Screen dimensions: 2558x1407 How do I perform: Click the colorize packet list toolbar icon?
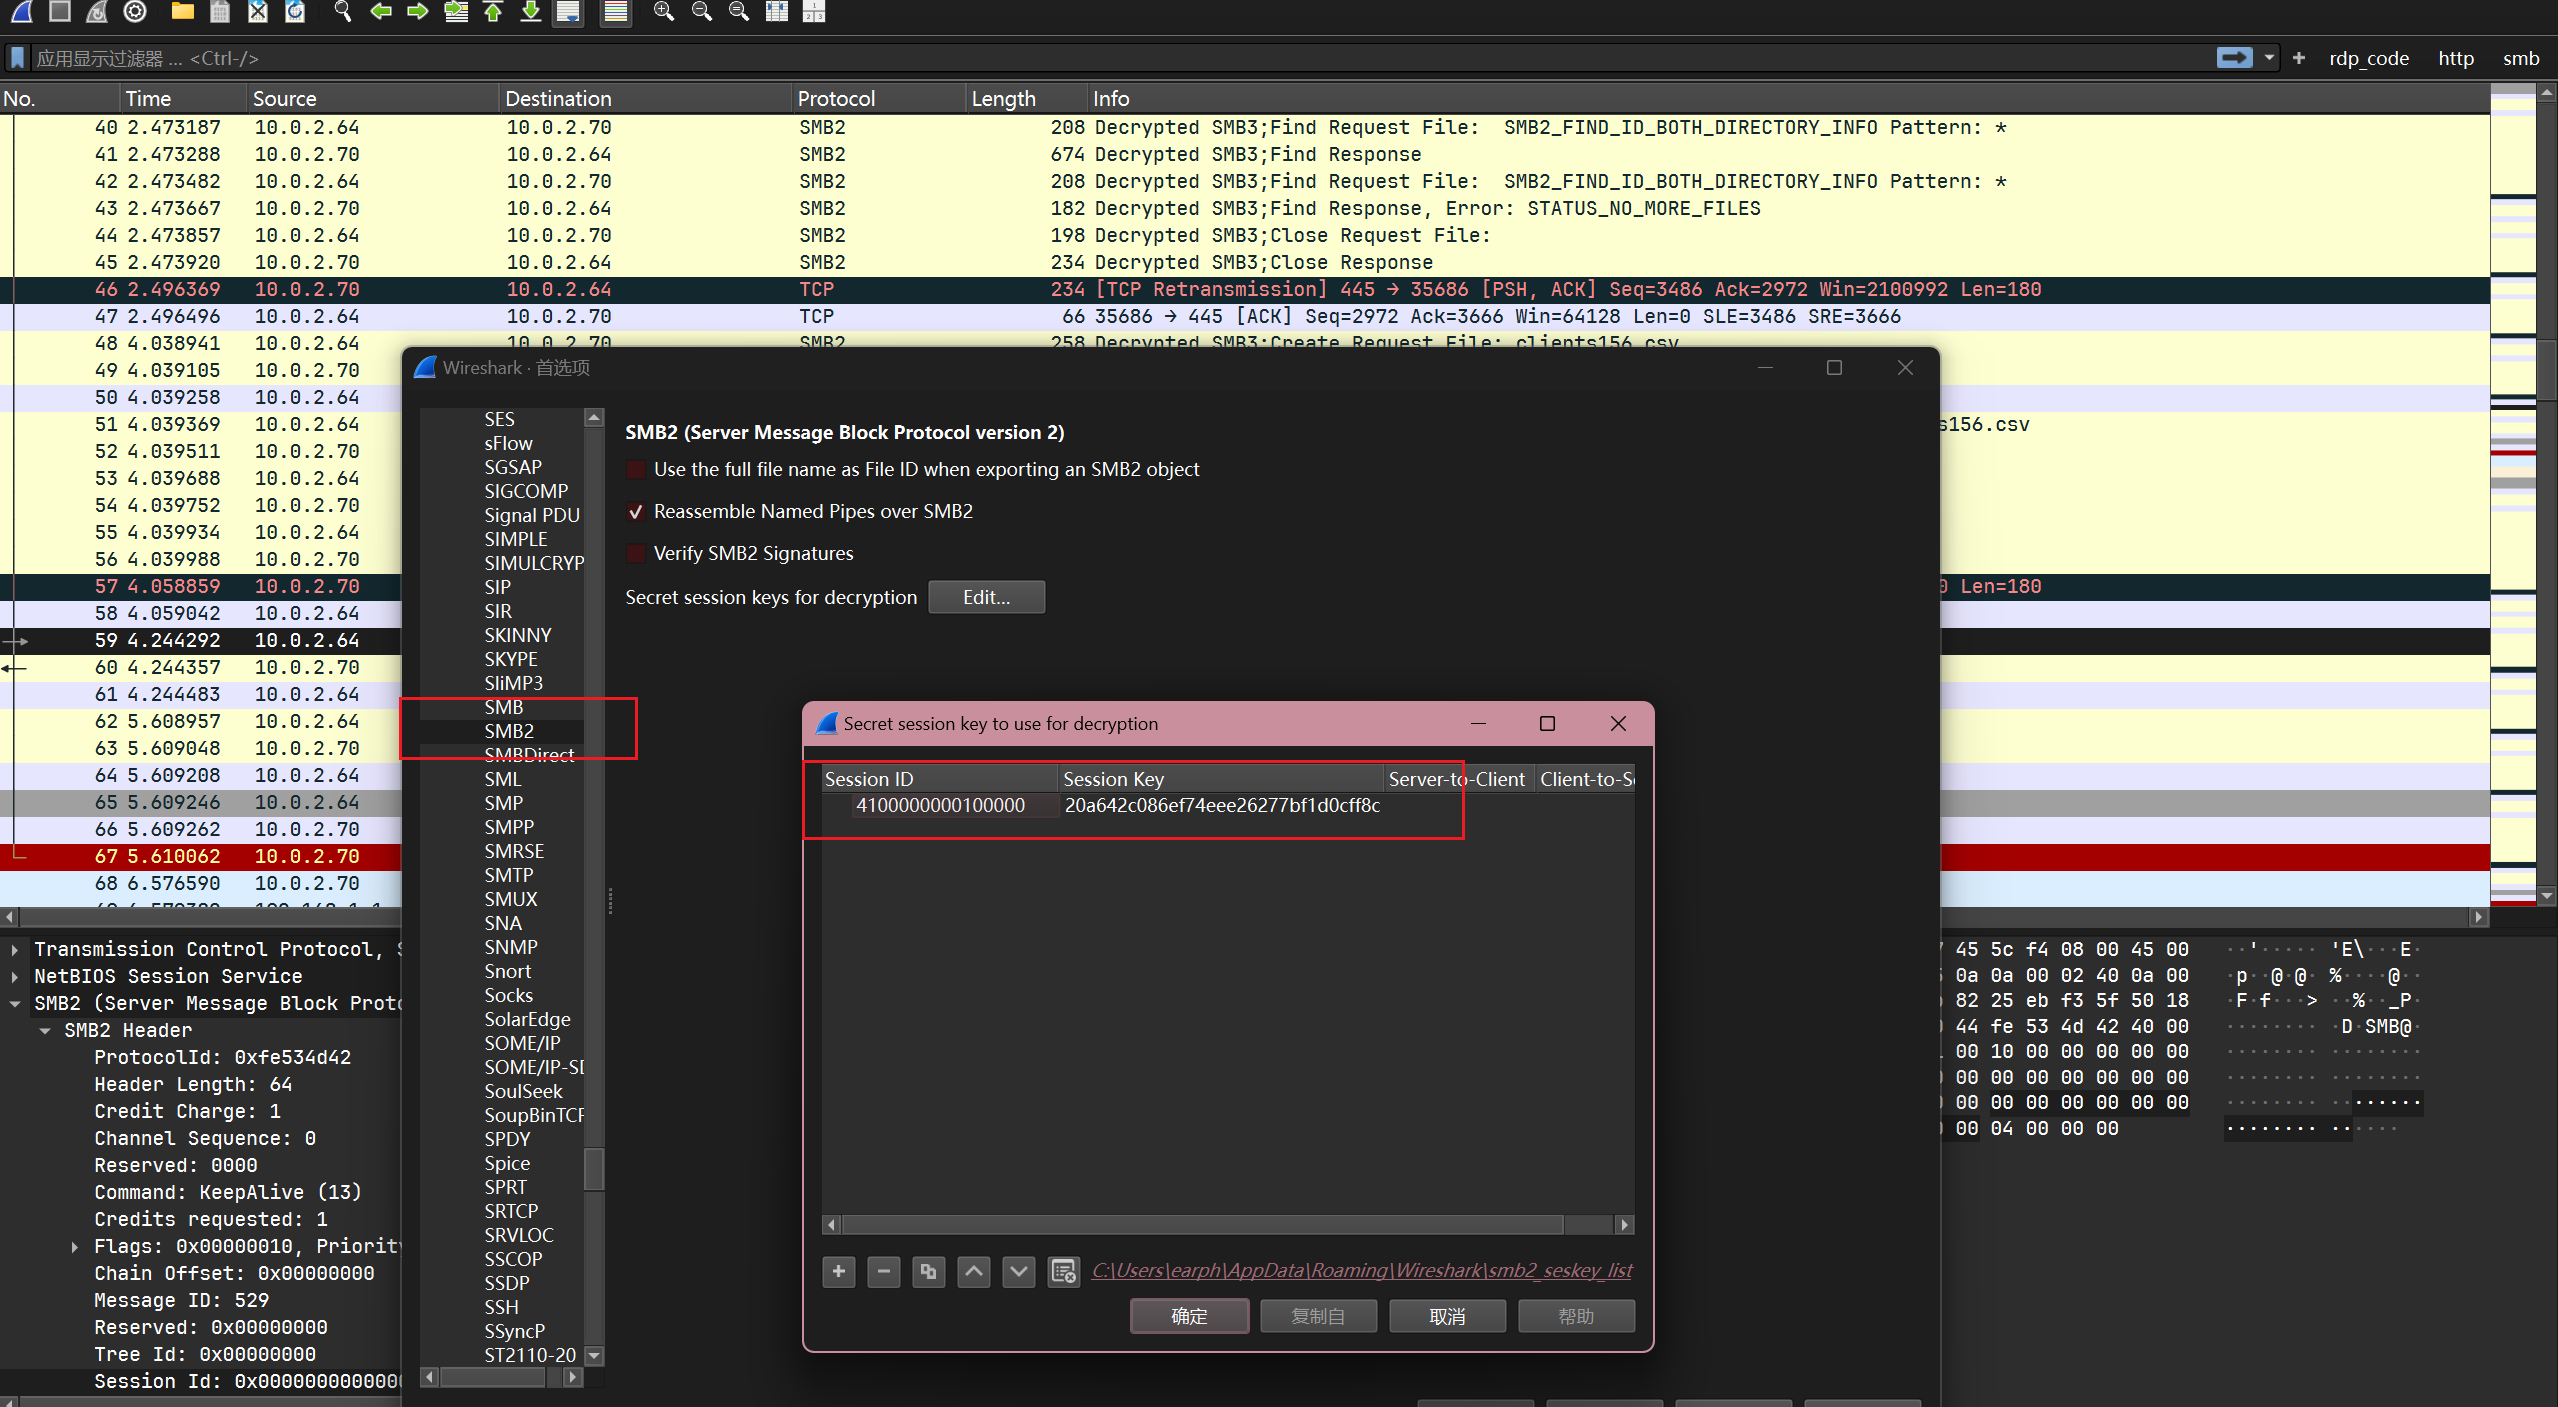[616, 12]
